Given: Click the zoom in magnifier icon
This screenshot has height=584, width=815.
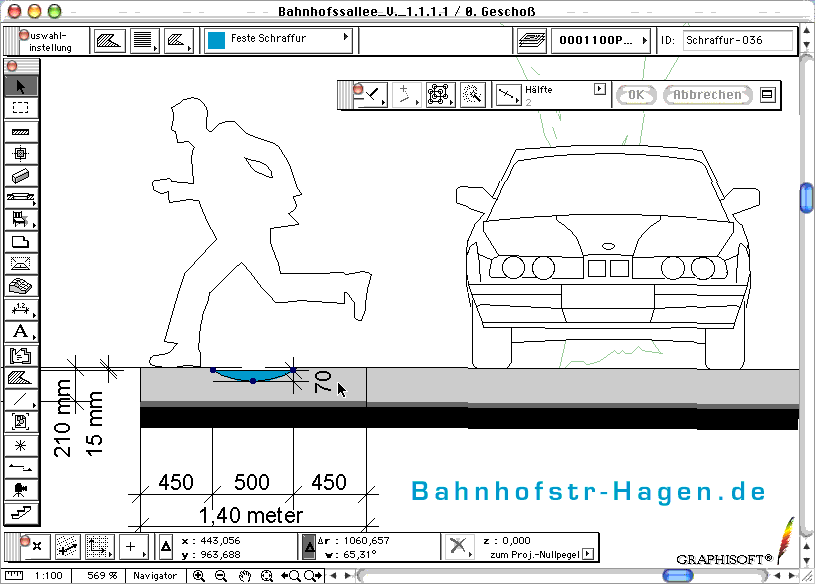Looking at the screenshot, I should click(x=199, y=576).
